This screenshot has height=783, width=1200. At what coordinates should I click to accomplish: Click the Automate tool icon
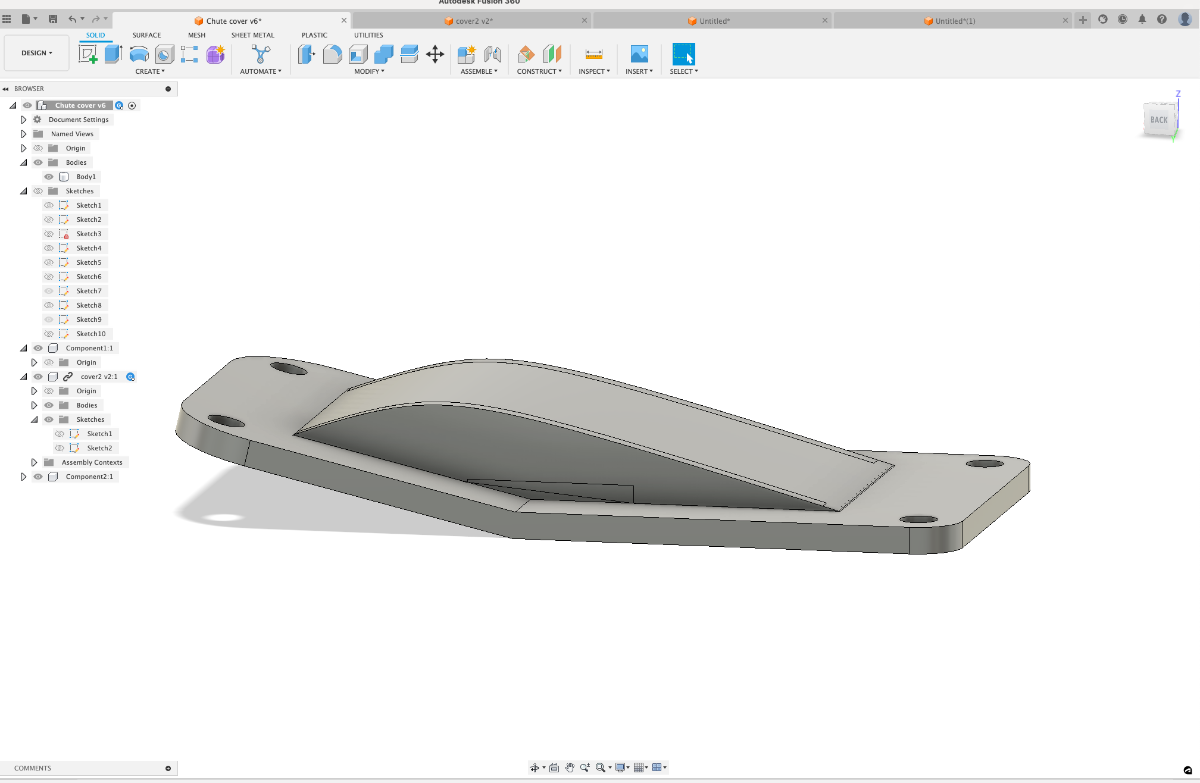[x=261, y=55]
